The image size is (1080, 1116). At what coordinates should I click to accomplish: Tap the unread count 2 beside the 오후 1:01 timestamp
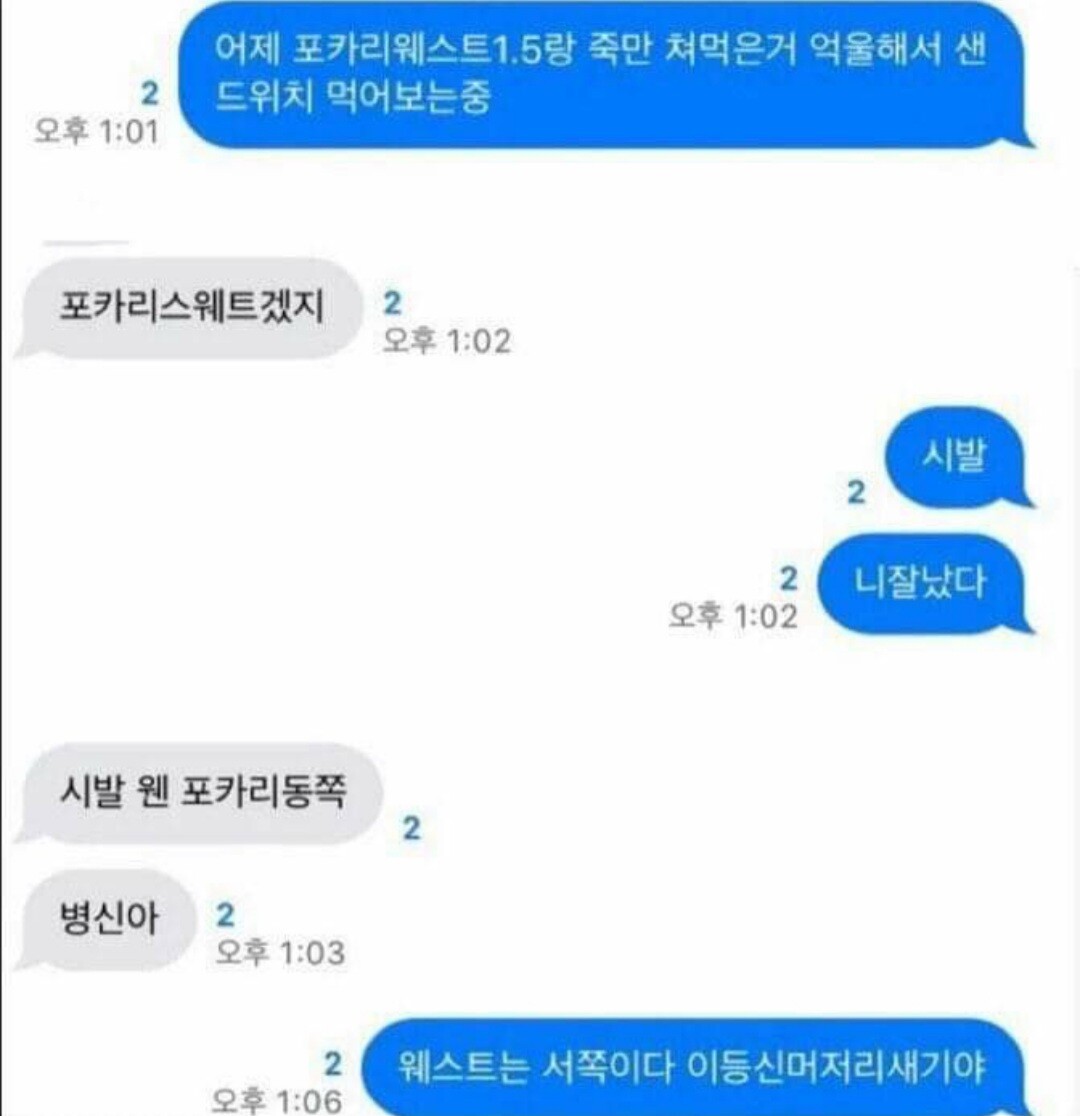tap(150, 94)
